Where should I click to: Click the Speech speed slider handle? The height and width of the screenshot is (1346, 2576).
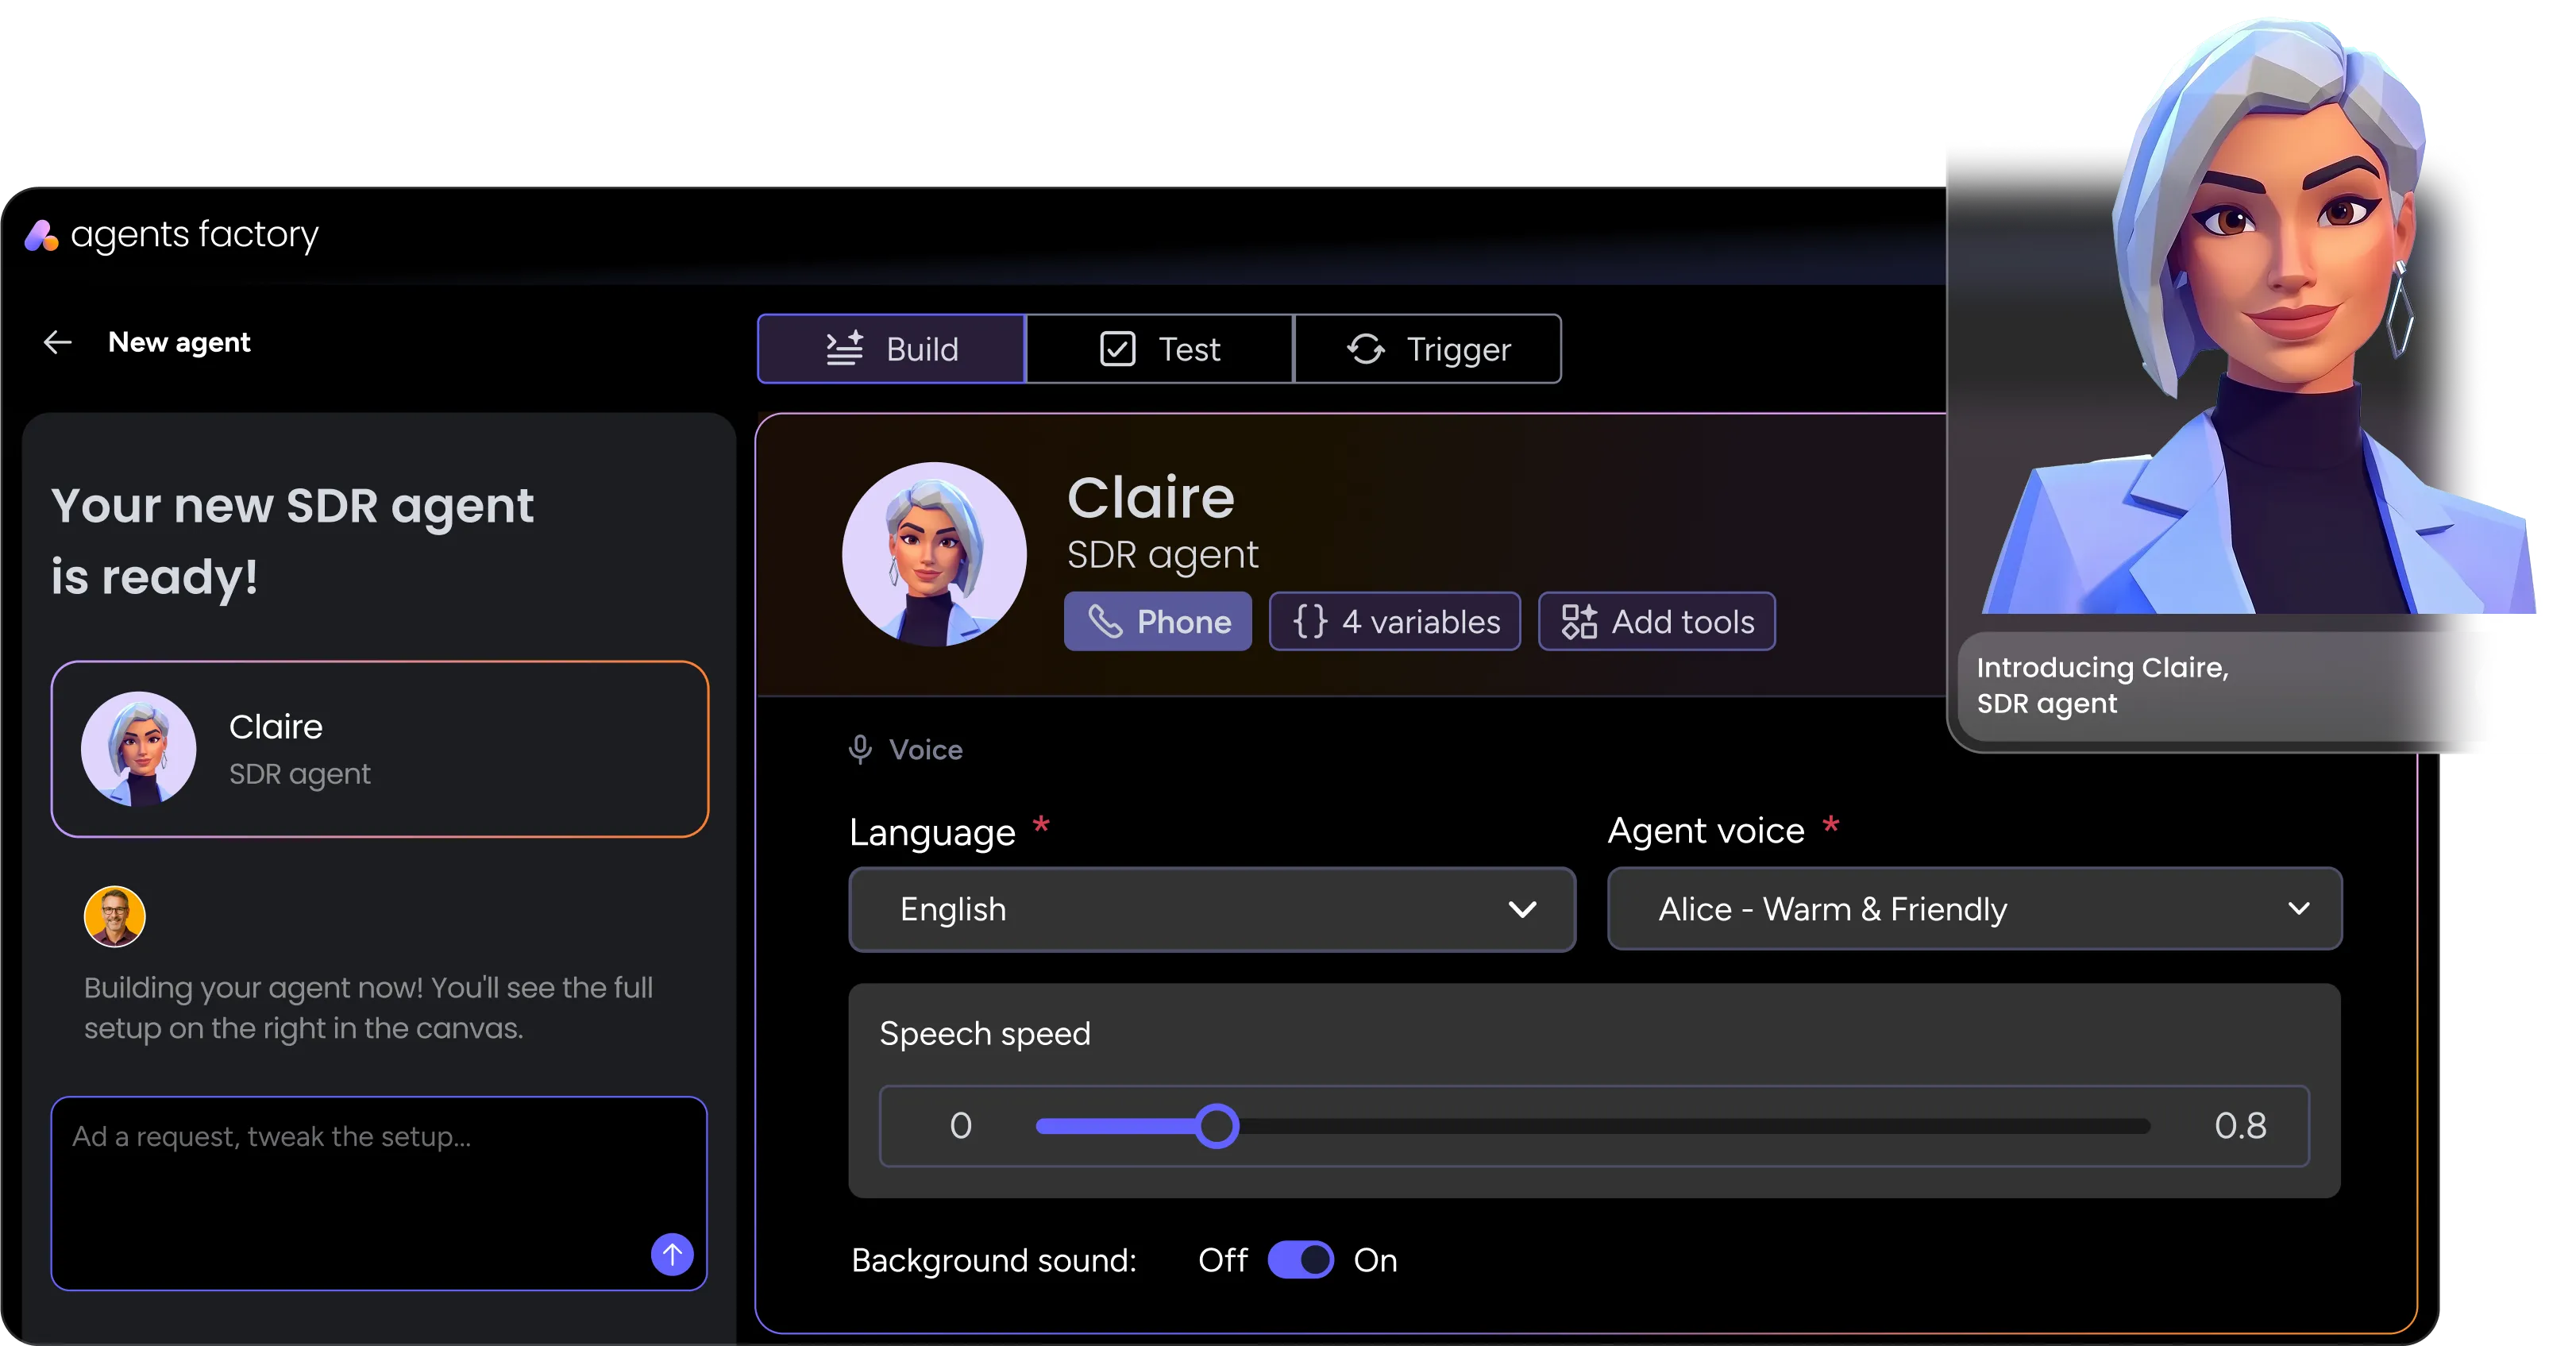(1217, 1126)
